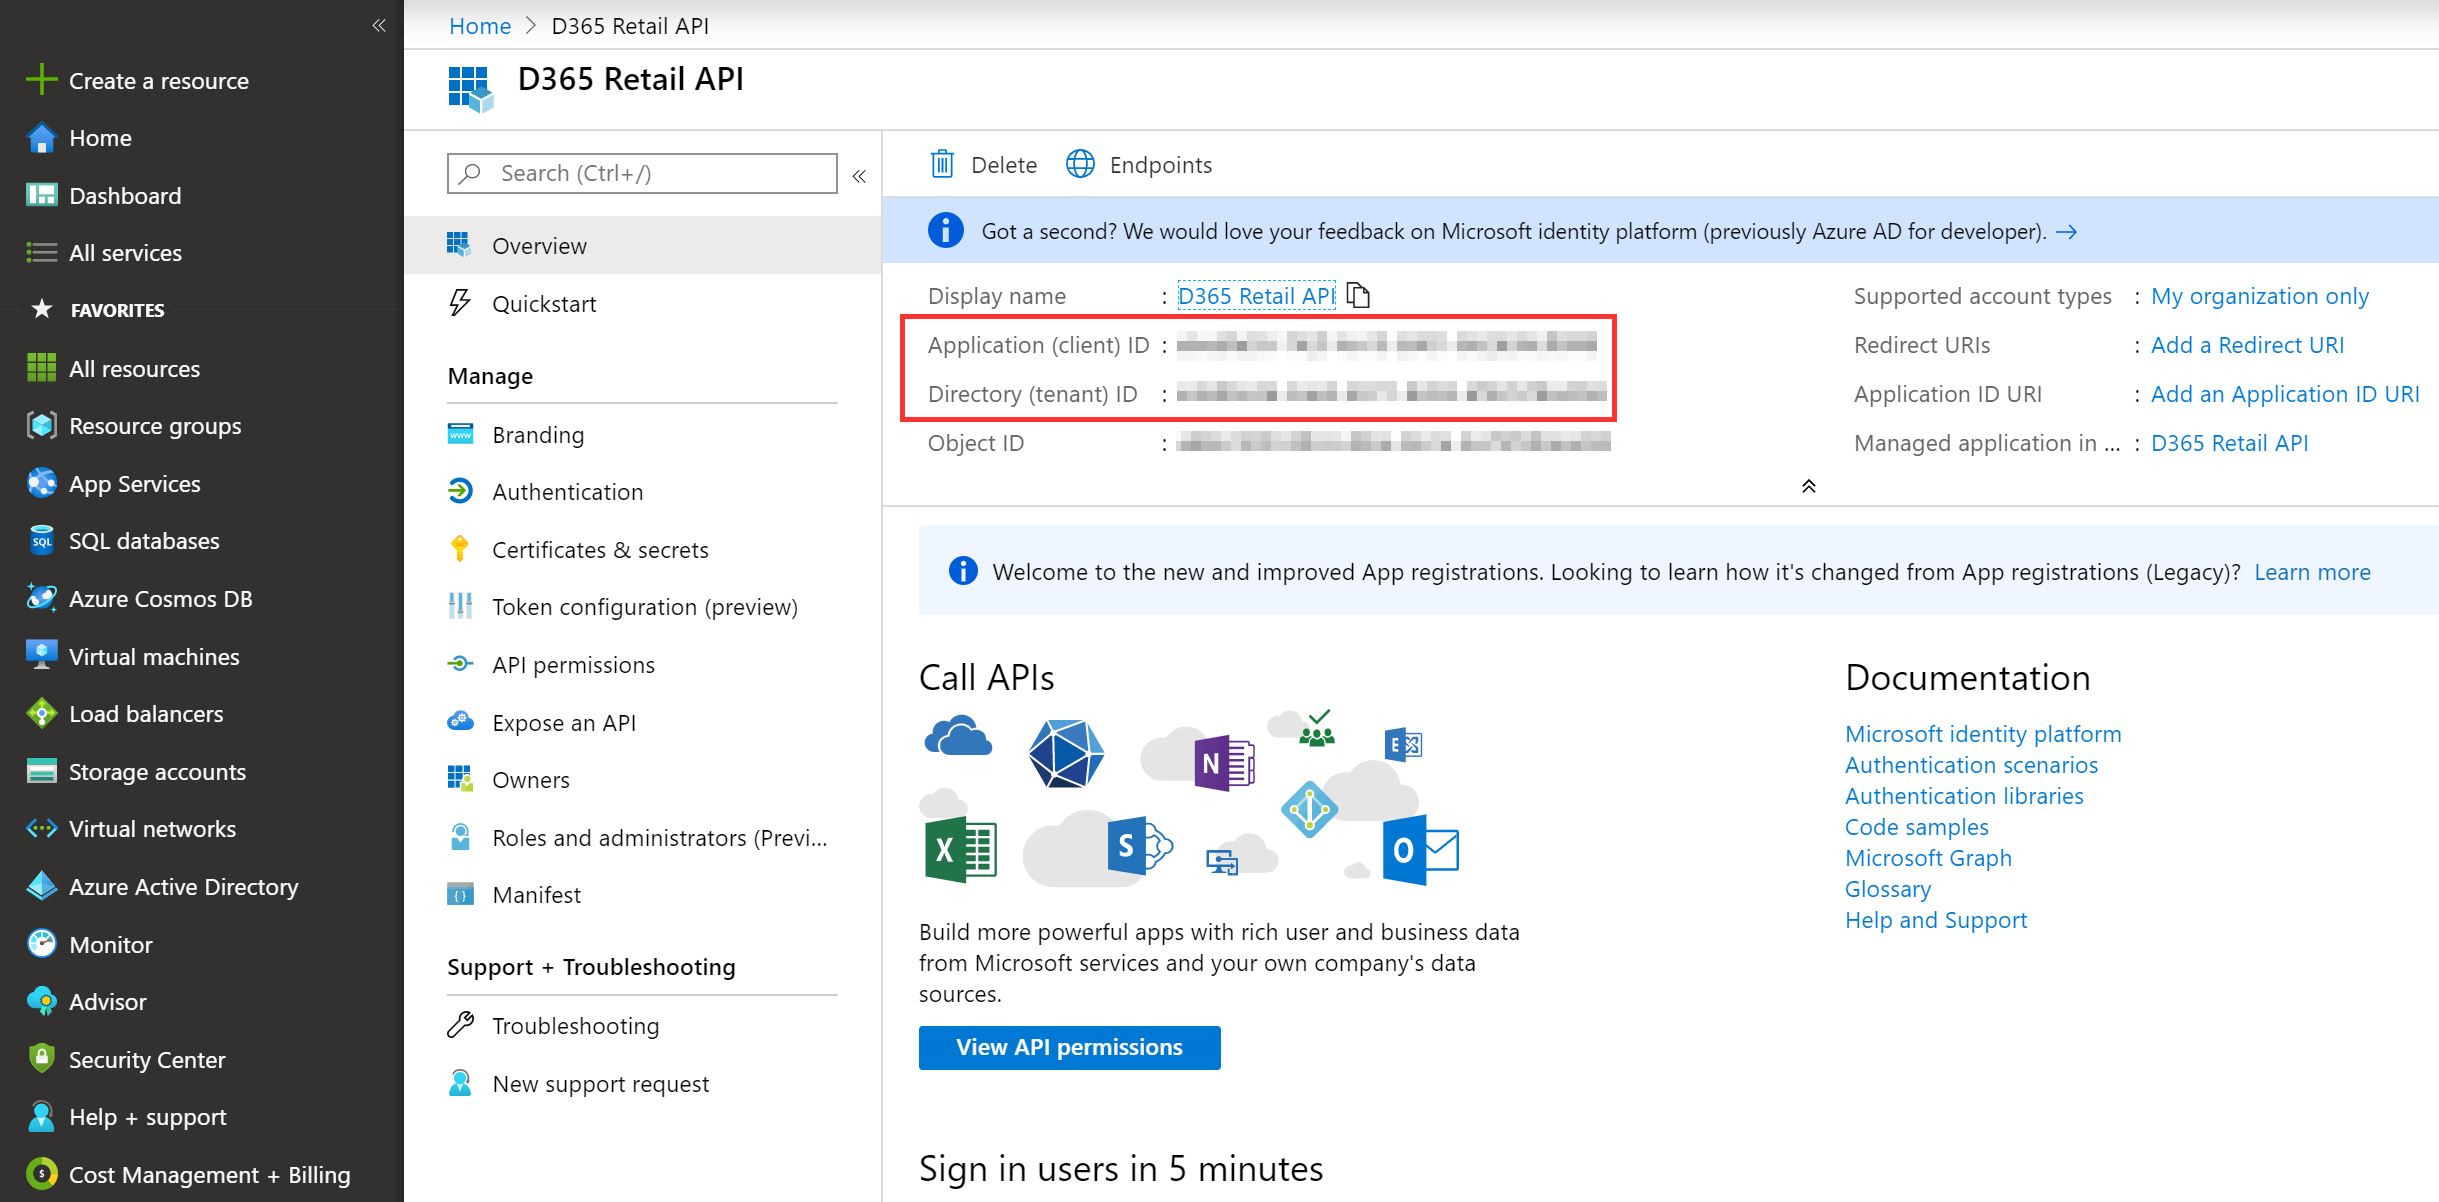
Task: Open the Authentication libraries link
Action: tap(1964, 796)
